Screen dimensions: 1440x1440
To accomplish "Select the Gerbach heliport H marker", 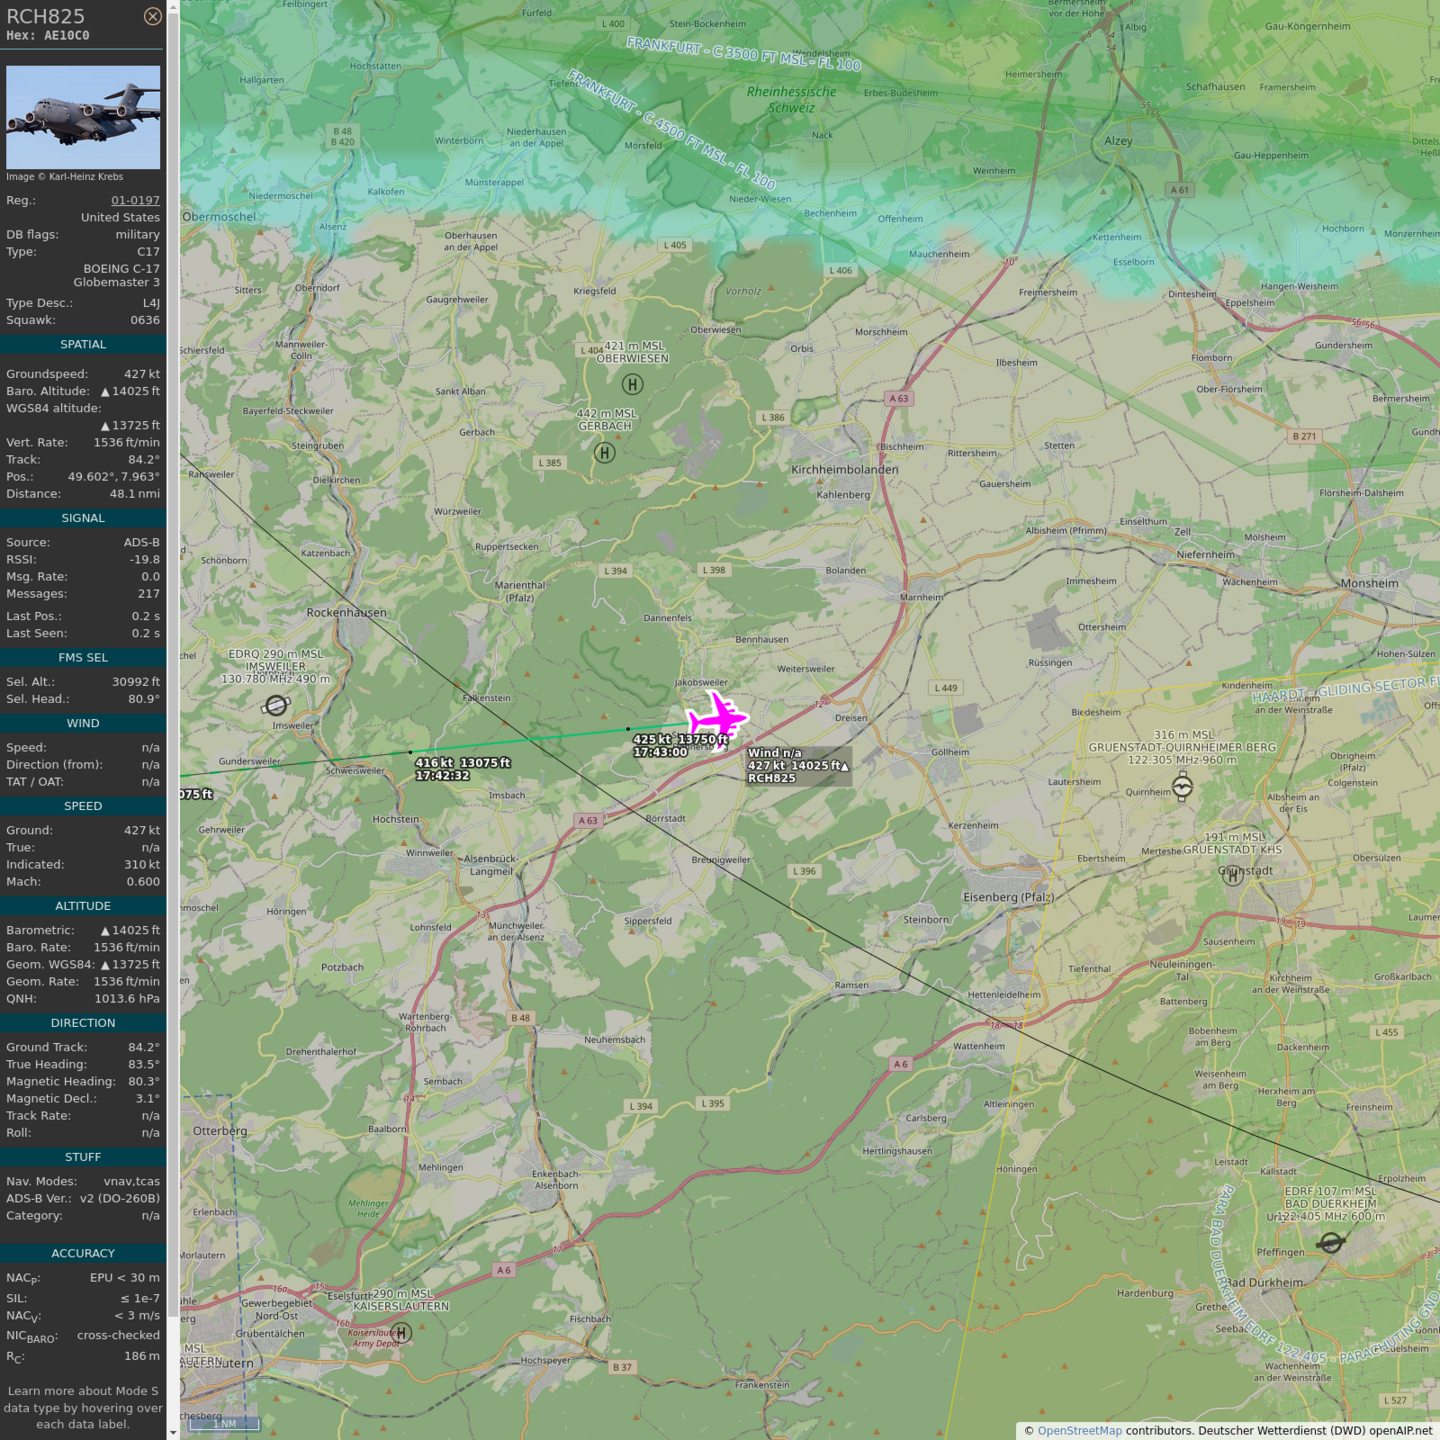I will click(605, 453).
